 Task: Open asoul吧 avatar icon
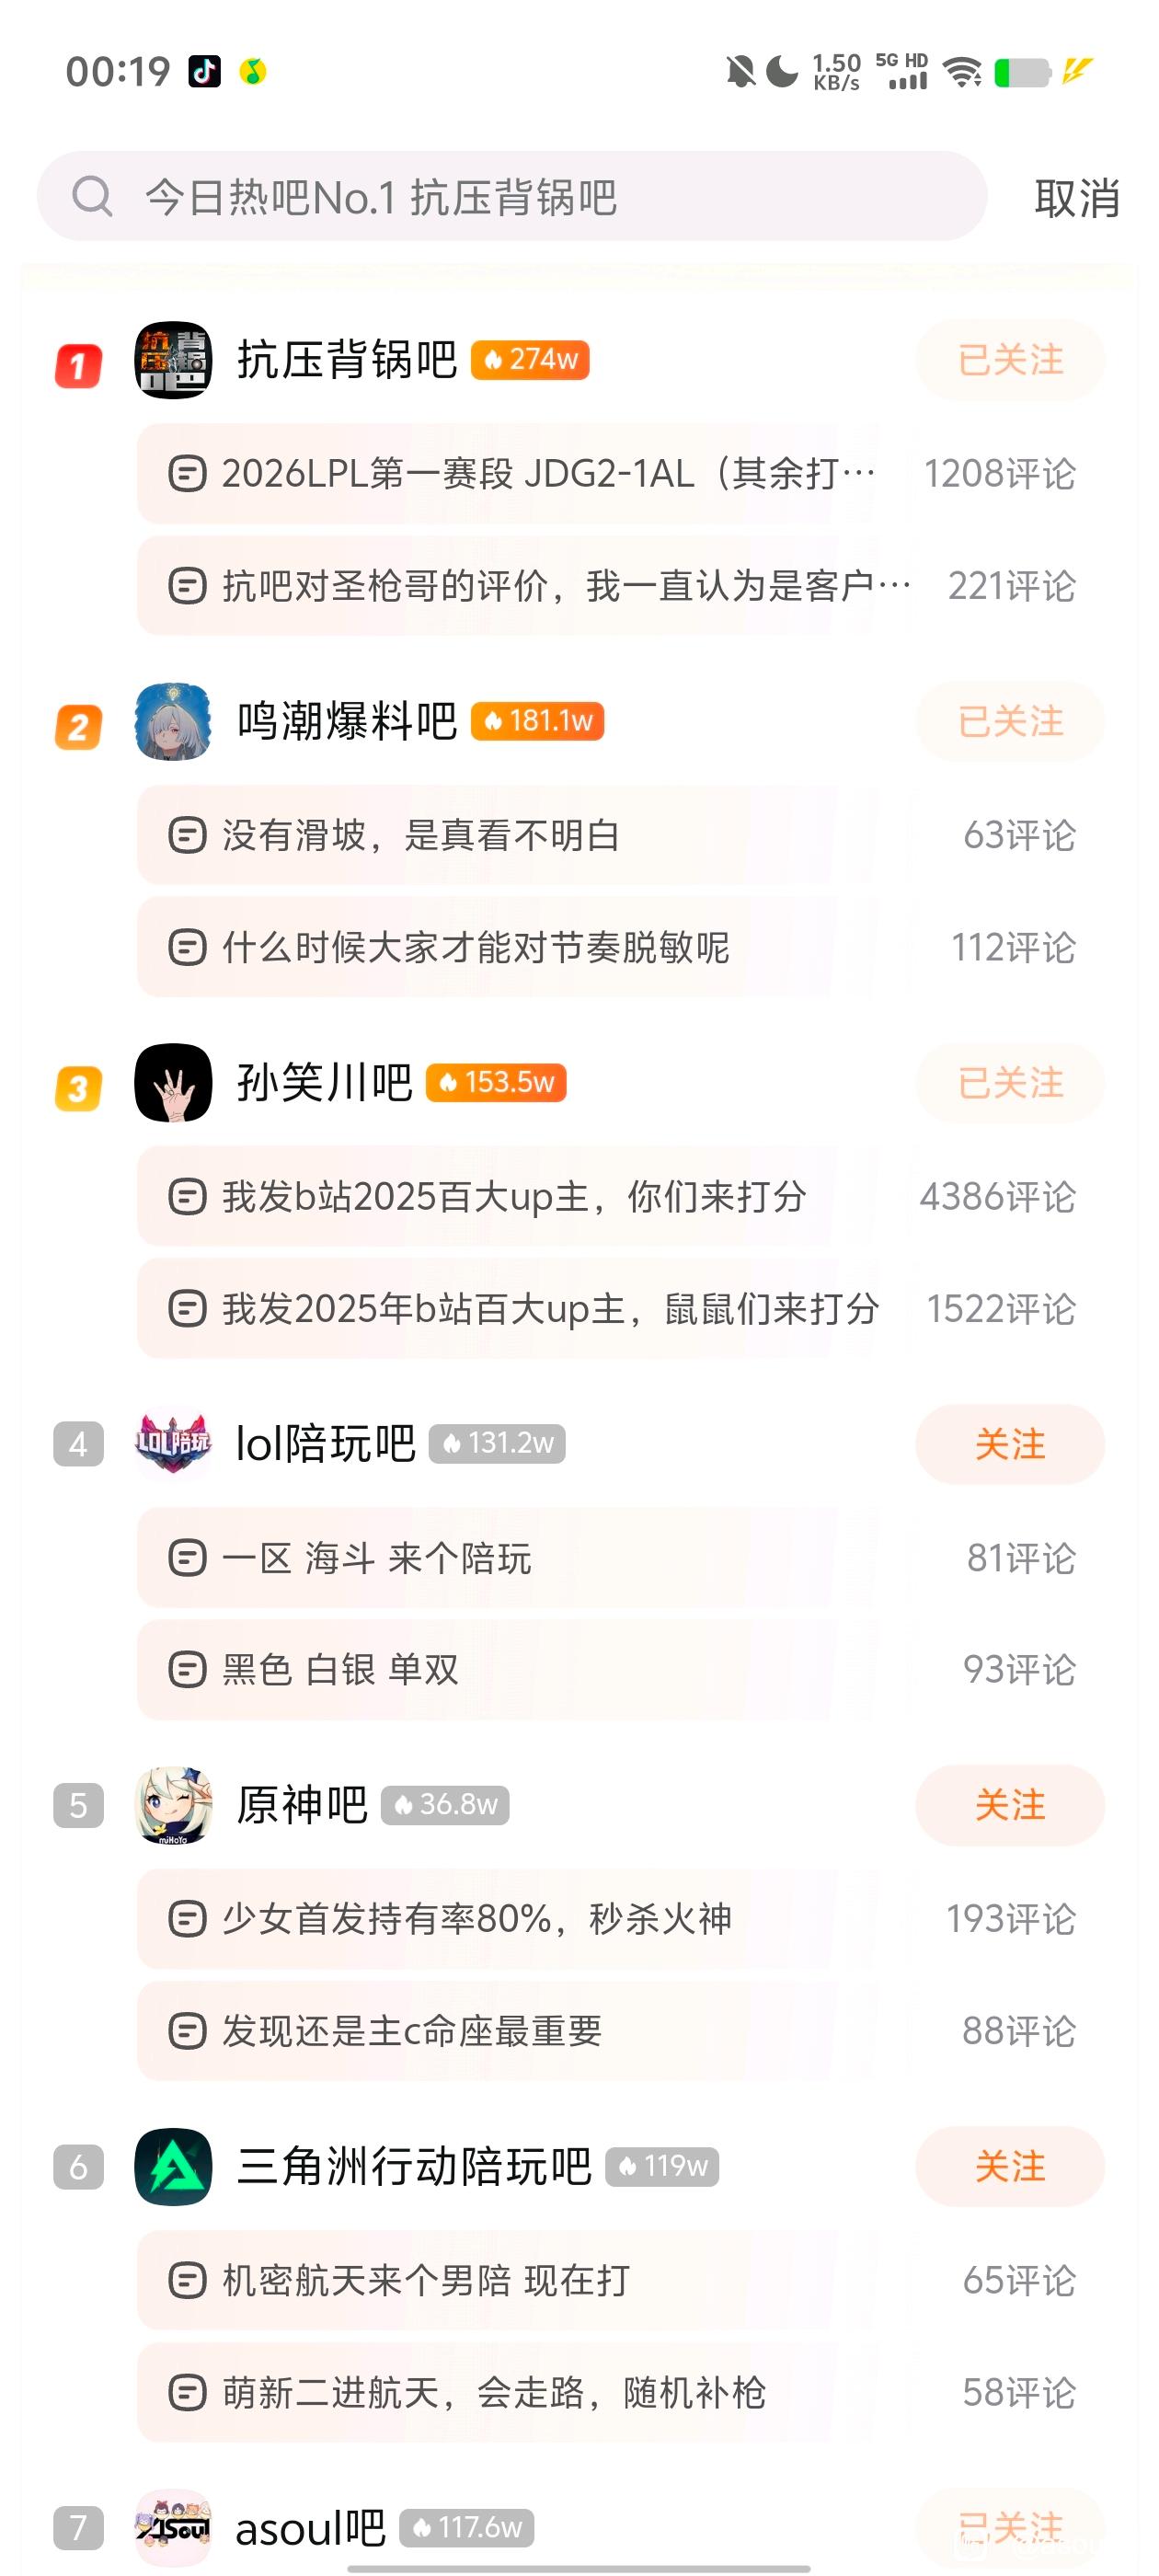coord(173,2527)
